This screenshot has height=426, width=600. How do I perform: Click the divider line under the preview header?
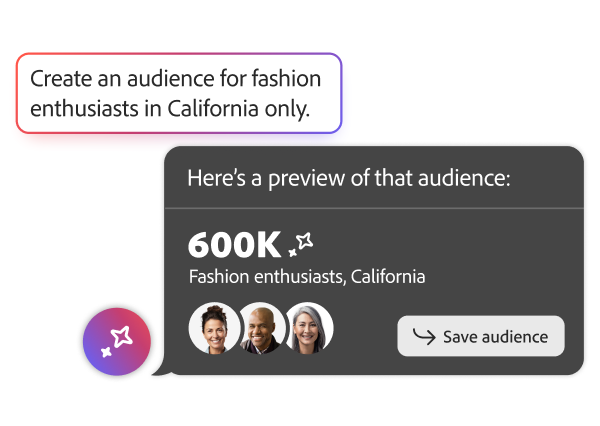[x=373, y=208]
